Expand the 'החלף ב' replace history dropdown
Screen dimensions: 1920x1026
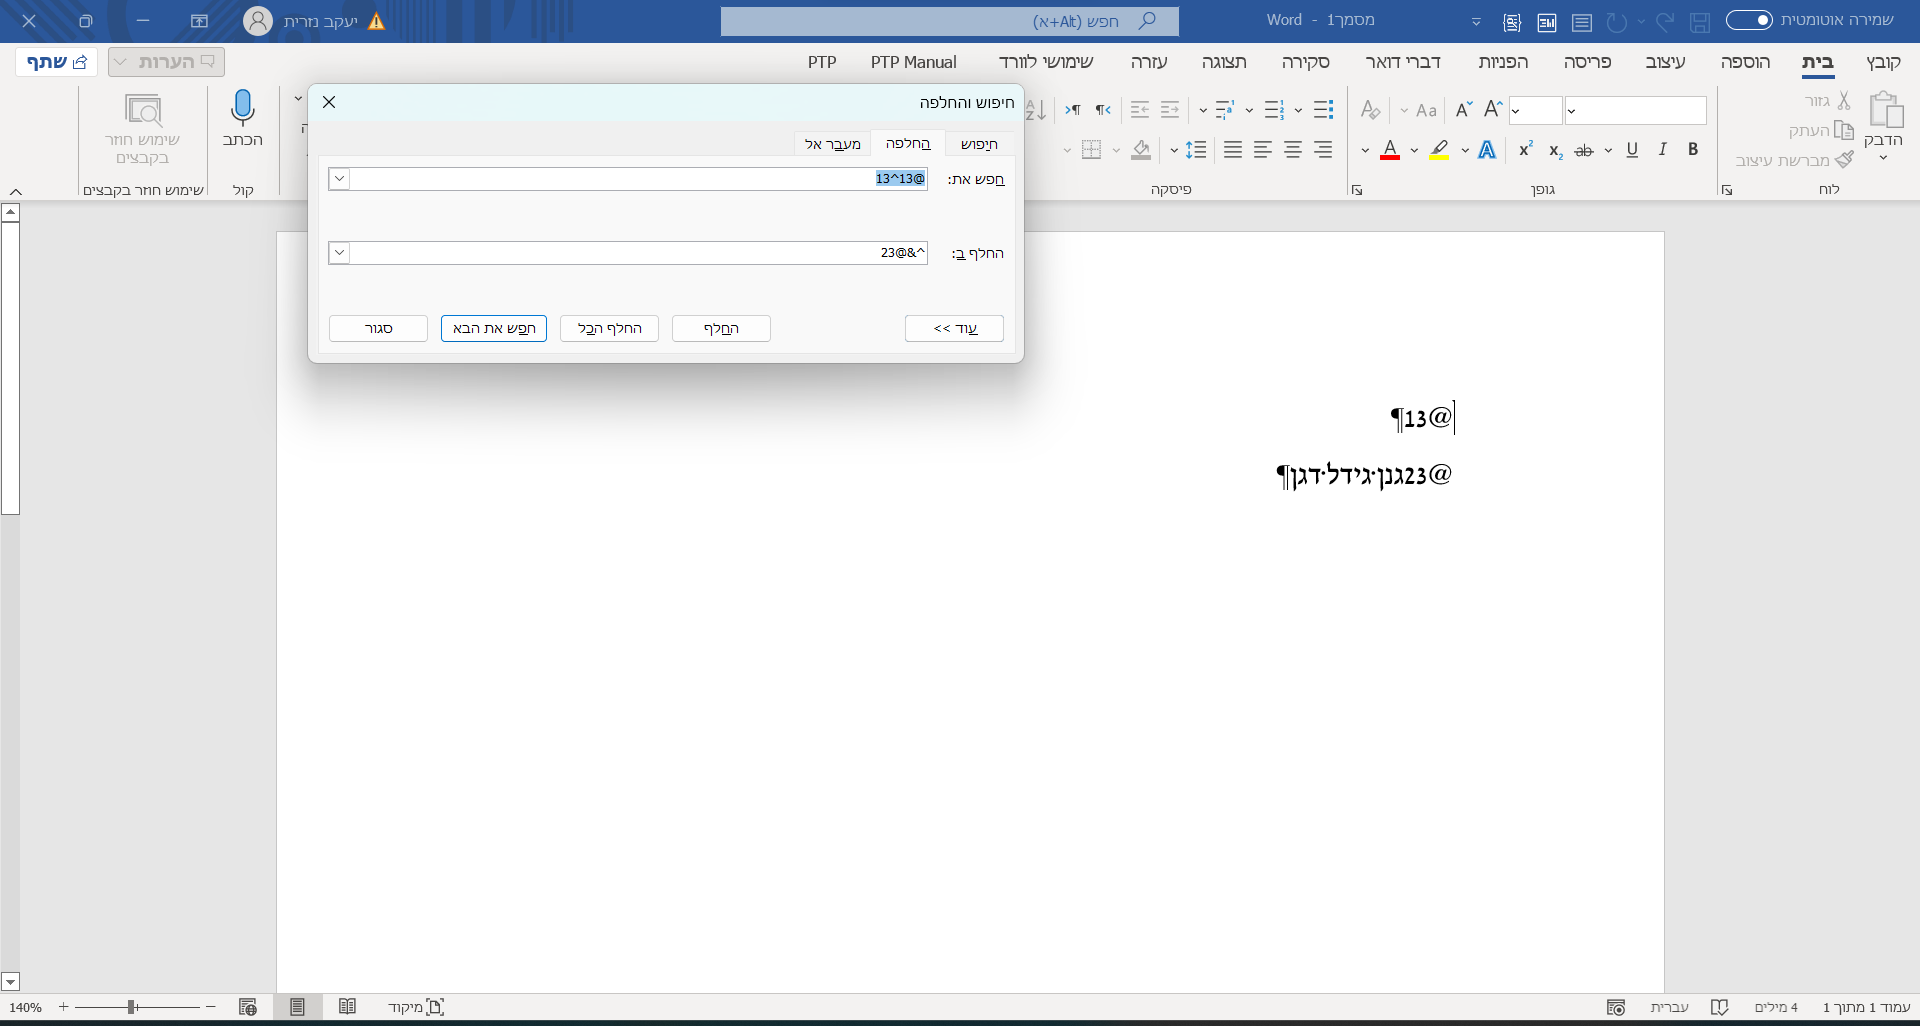click(339, 253)
